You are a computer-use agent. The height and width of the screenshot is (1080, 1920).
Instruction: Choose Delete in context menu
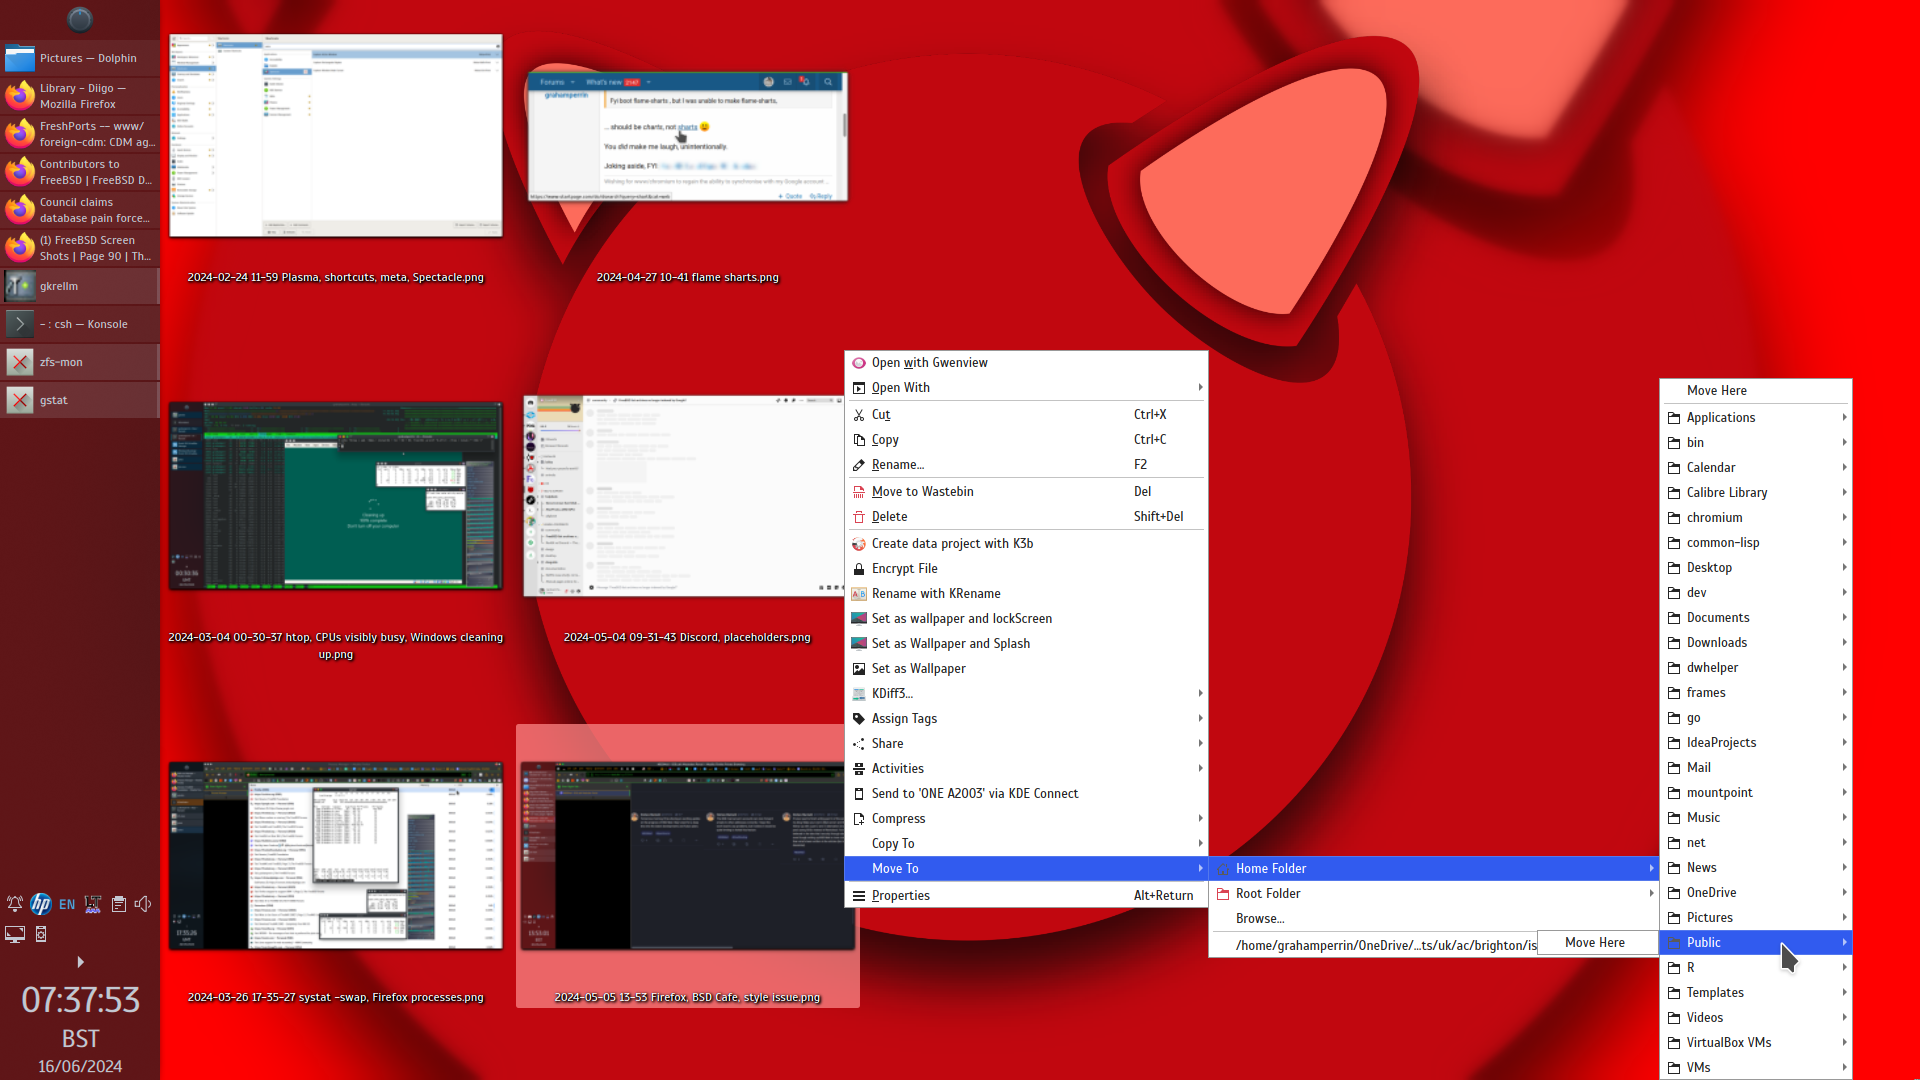click(1026, 516)
